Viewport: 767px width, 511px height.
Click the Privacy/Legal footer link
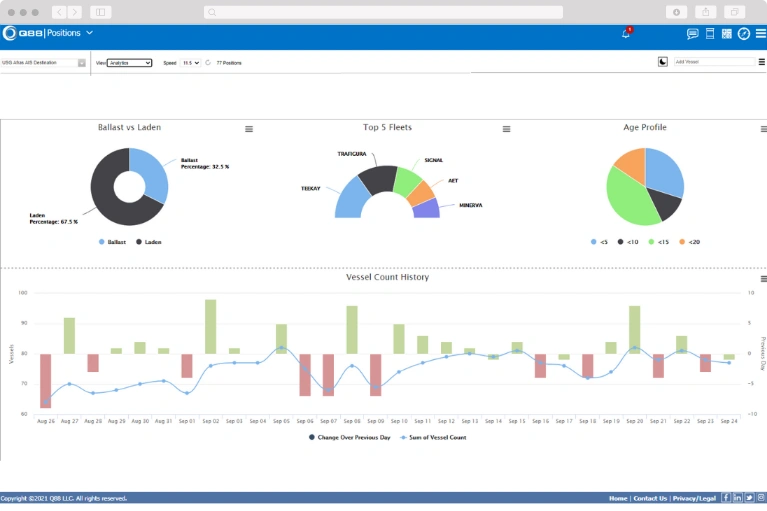(694, 498)
